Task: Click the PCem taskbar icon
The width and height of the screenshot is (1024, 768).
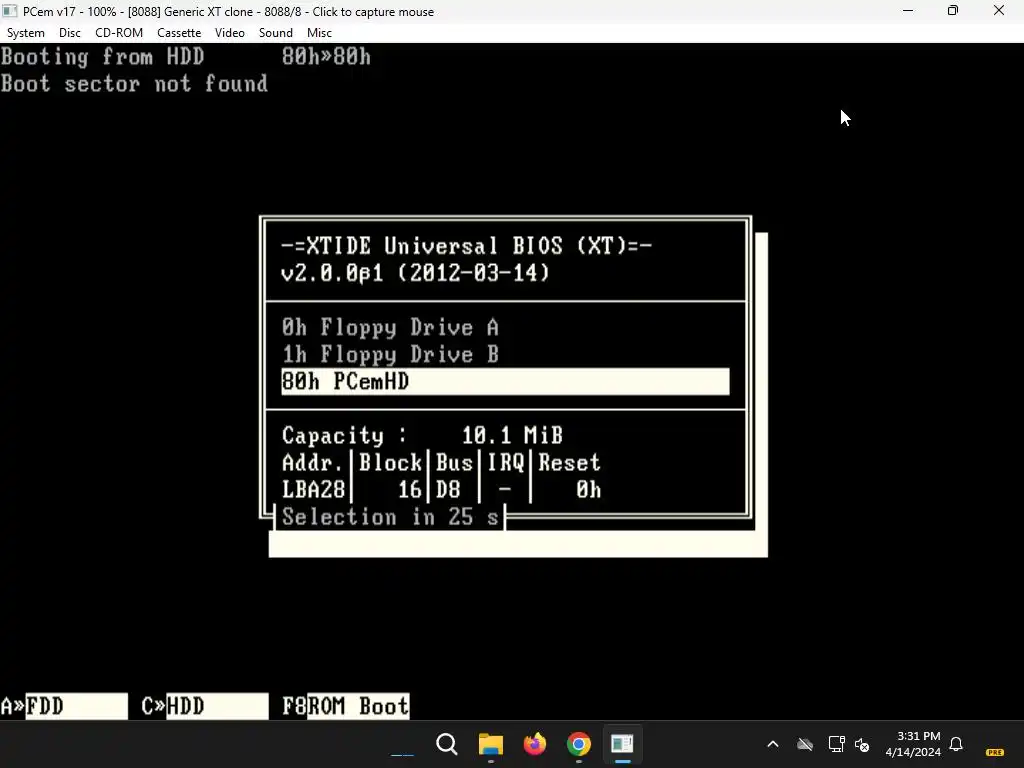Action: coord(622,744)
